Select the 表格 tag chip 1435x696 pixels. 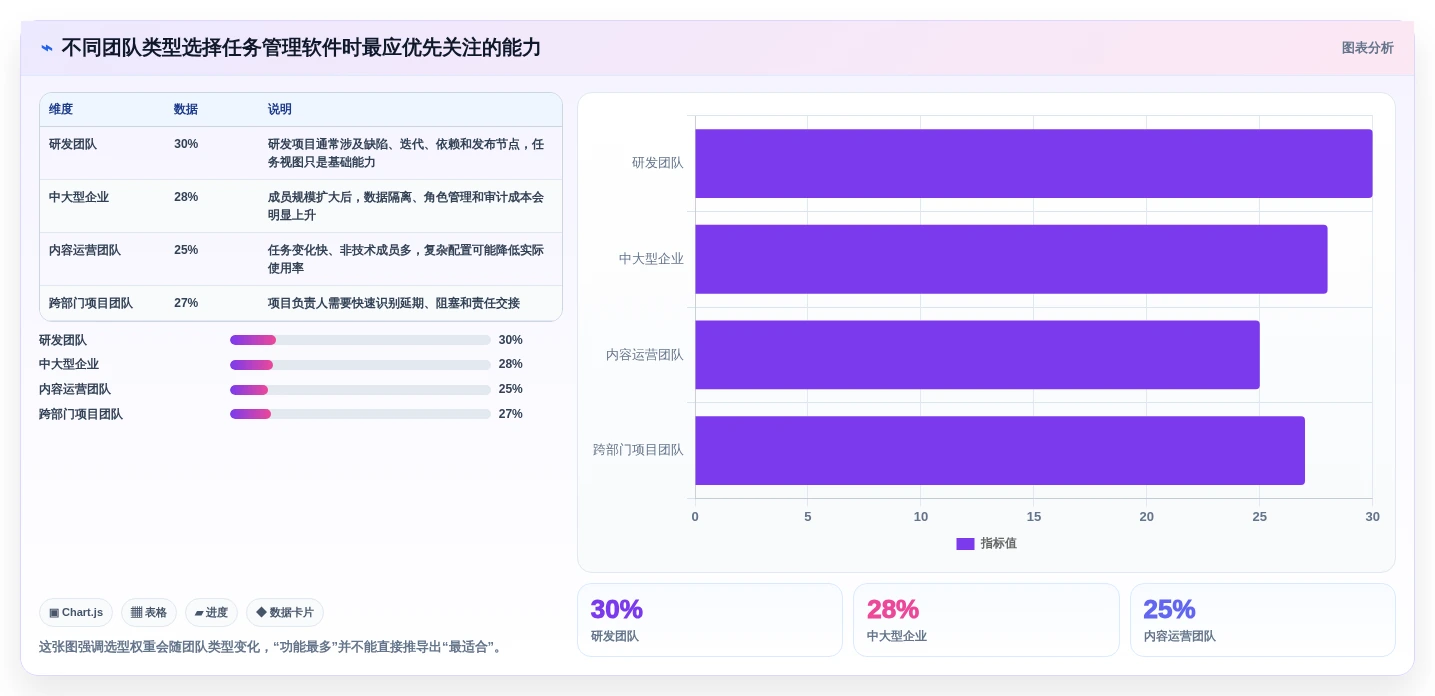(x=149, y=612)
